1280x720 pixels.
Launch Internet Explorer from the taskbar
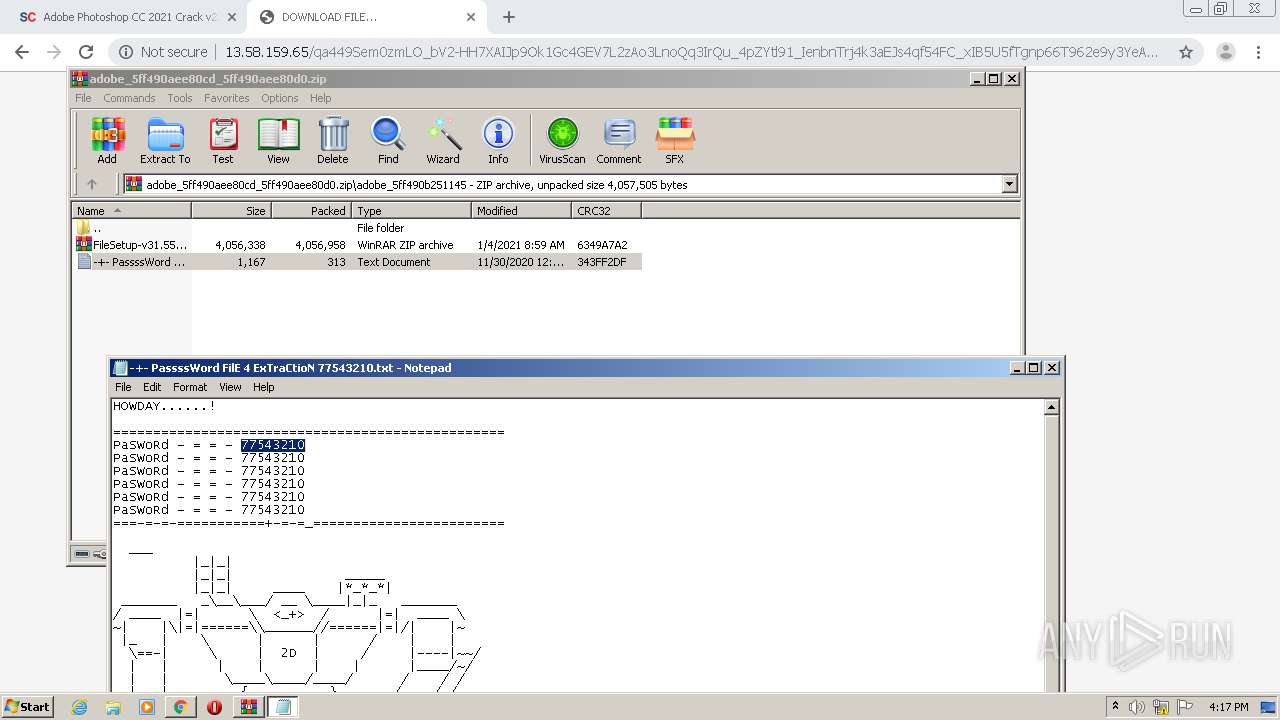[80, 707]
